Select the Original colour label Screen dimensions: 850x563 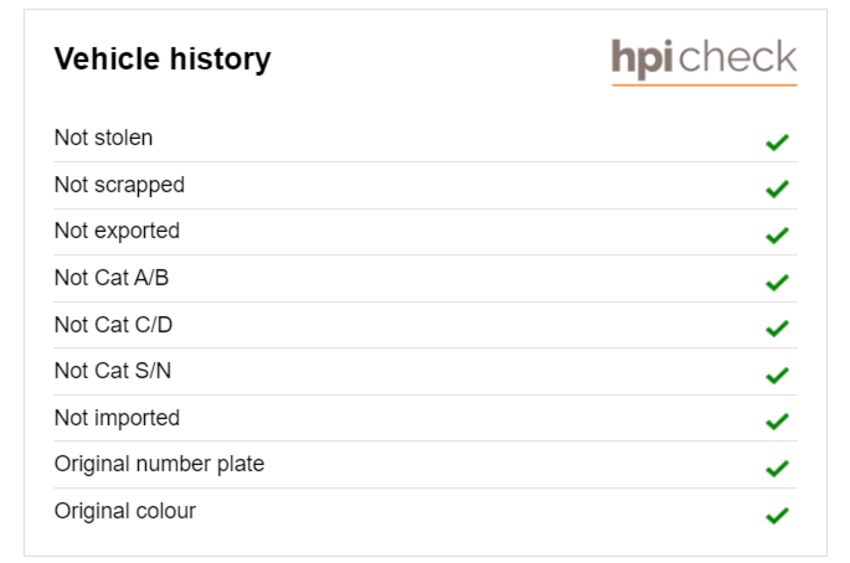125,511
